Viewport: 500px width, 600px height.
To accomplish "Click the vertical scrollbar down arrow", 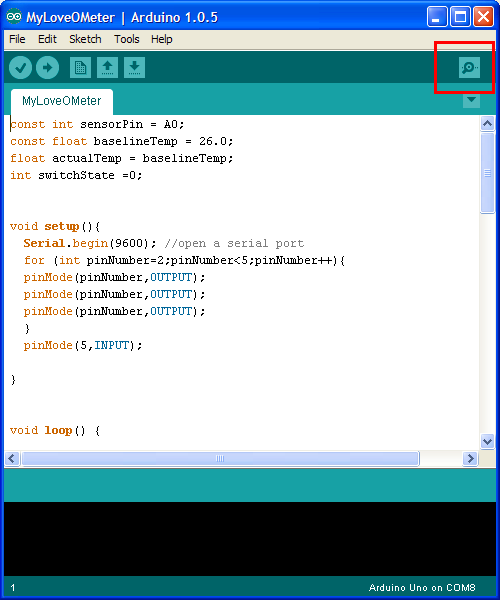I will (x=487, y=441).
